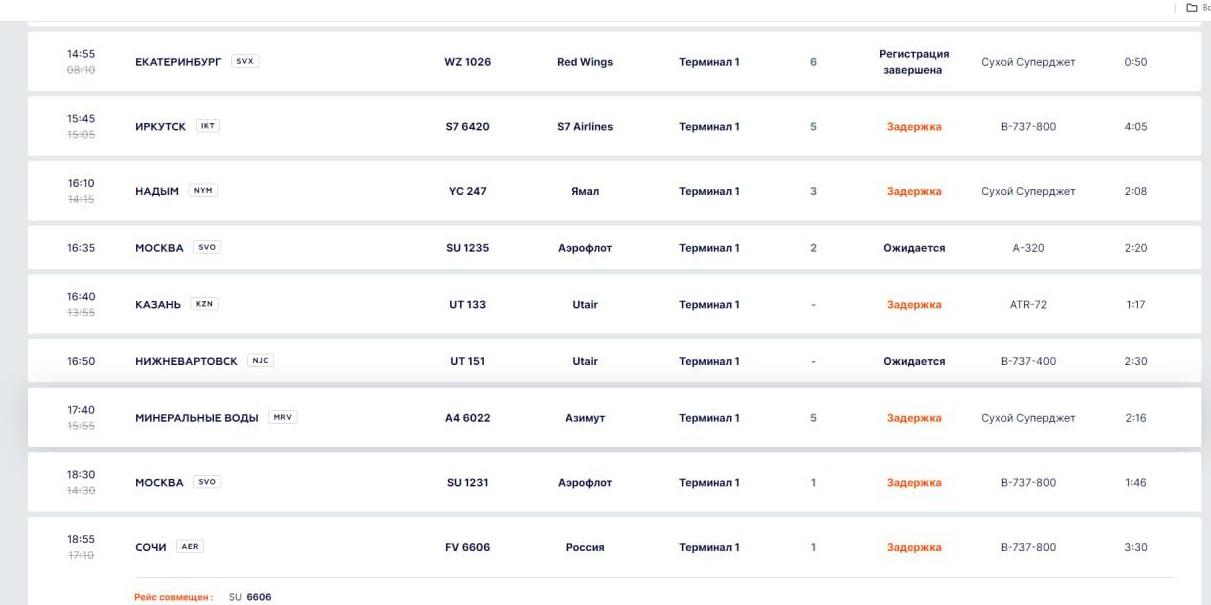Select the Нижневартовск destination
The width and height of the screenshot is (1211, 605).
pyautogui.click(x=186, y=362)
